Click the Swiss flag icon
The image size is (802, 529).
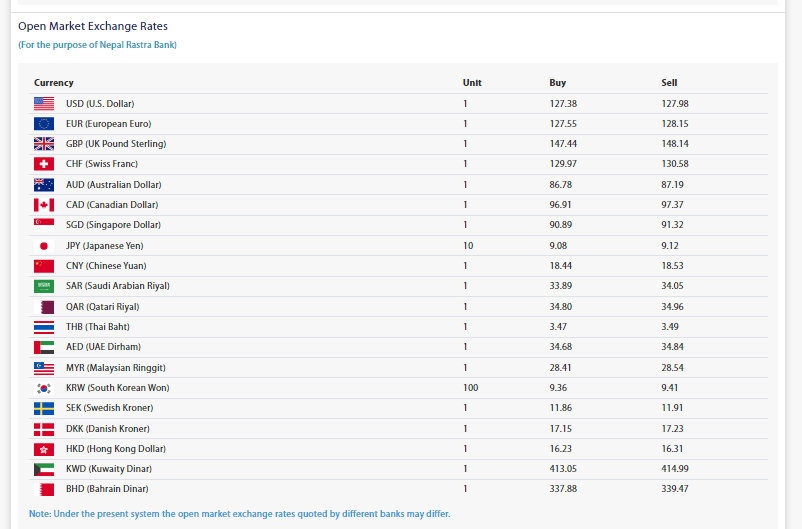[44, 164]
